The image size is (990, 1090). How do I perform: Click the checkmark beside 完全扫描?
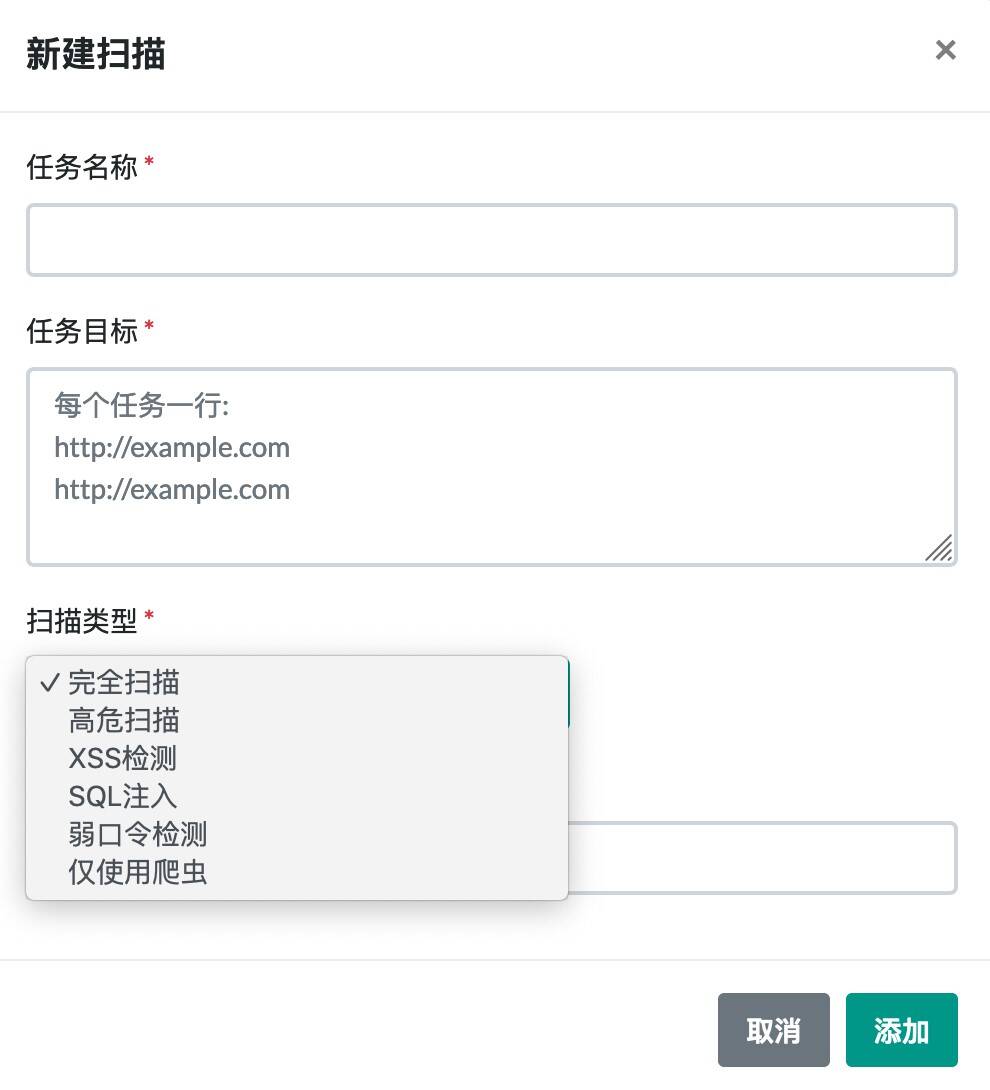(50, 683)
